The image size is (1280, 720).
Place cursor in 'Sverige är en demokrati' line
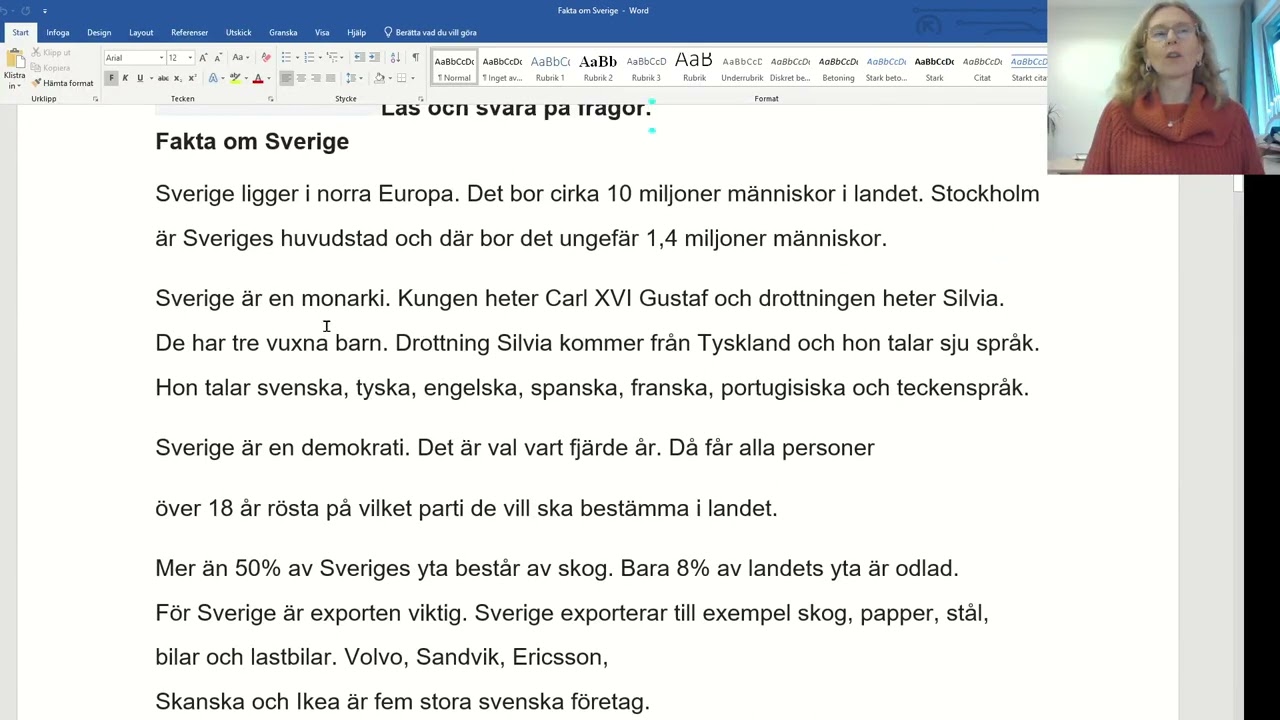515,448
